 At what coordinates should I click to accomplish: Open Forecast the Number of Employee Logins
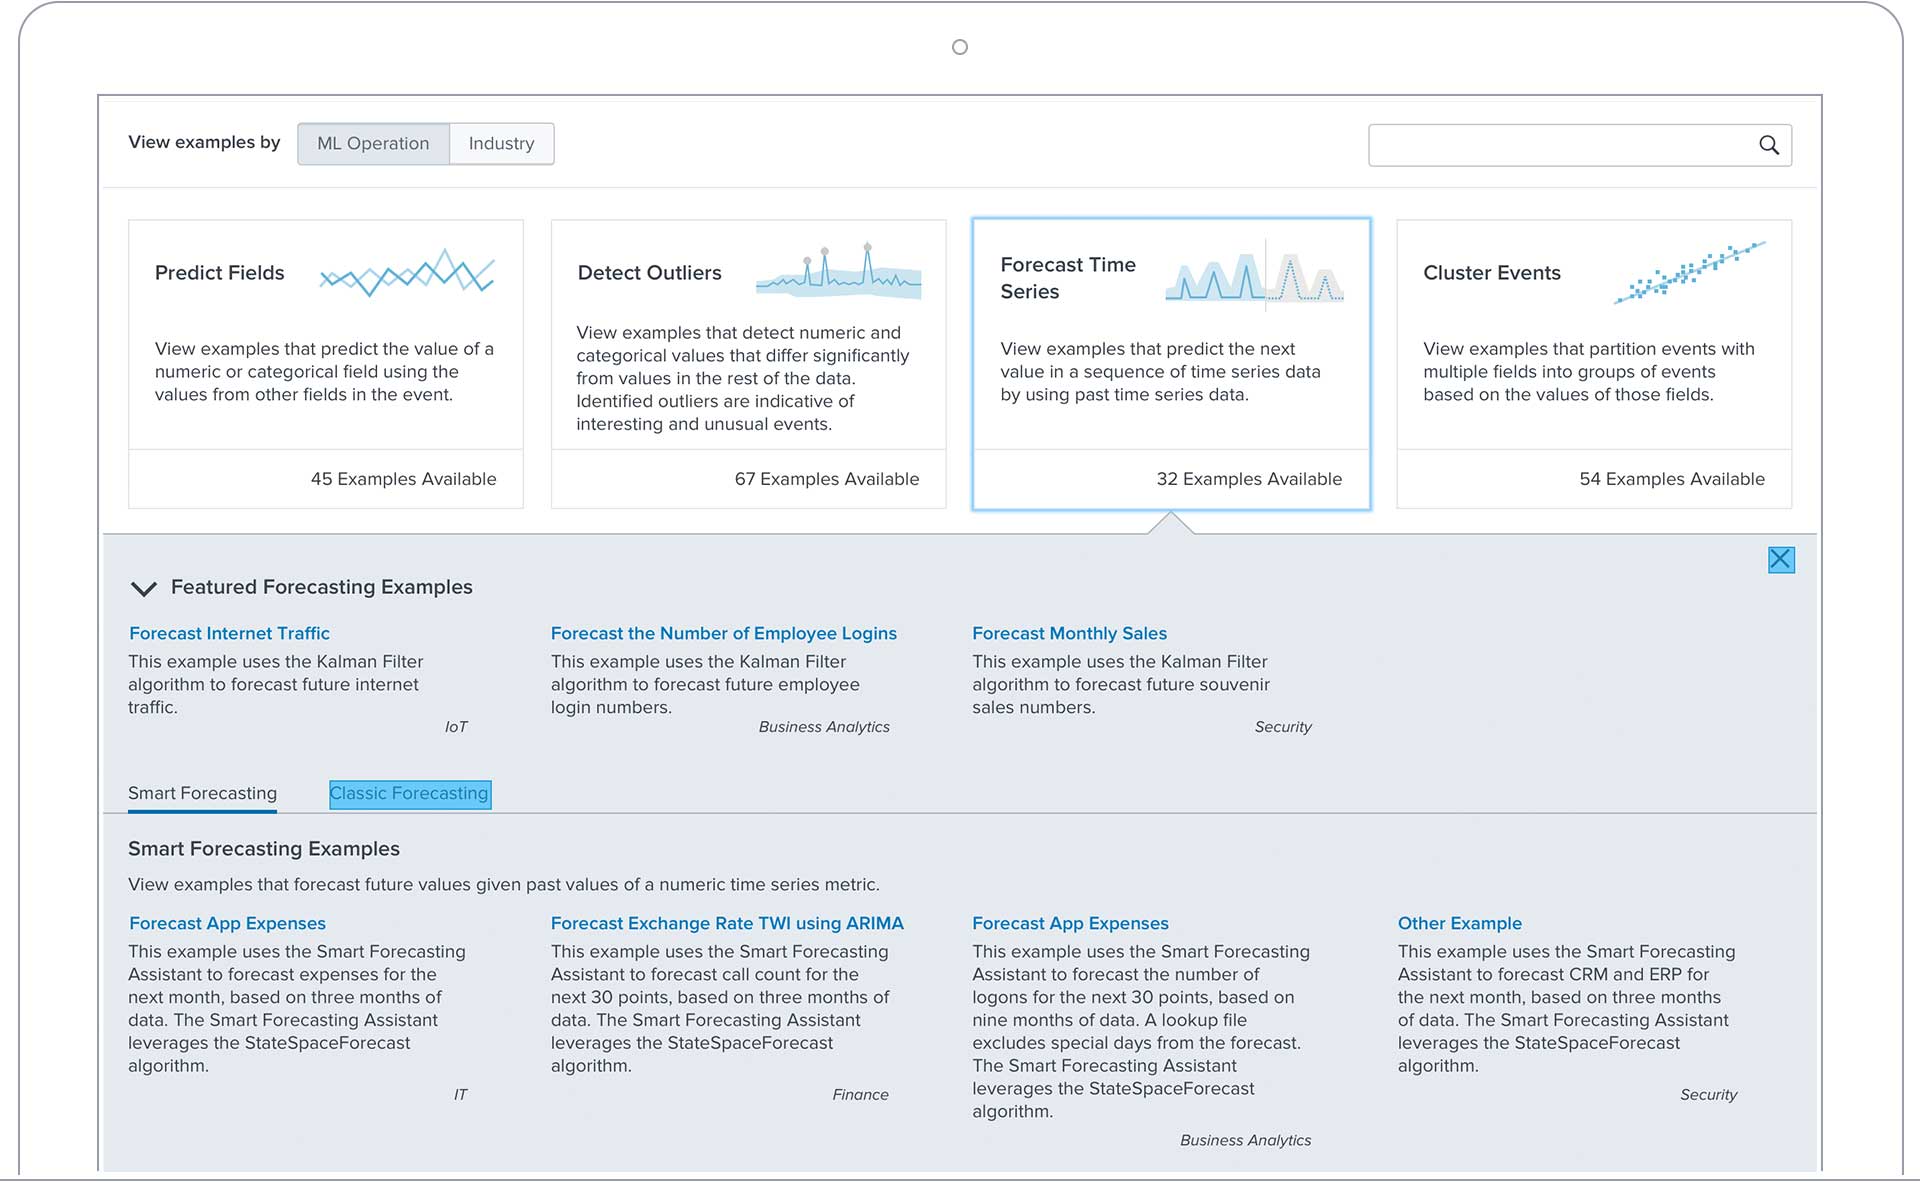723,633
